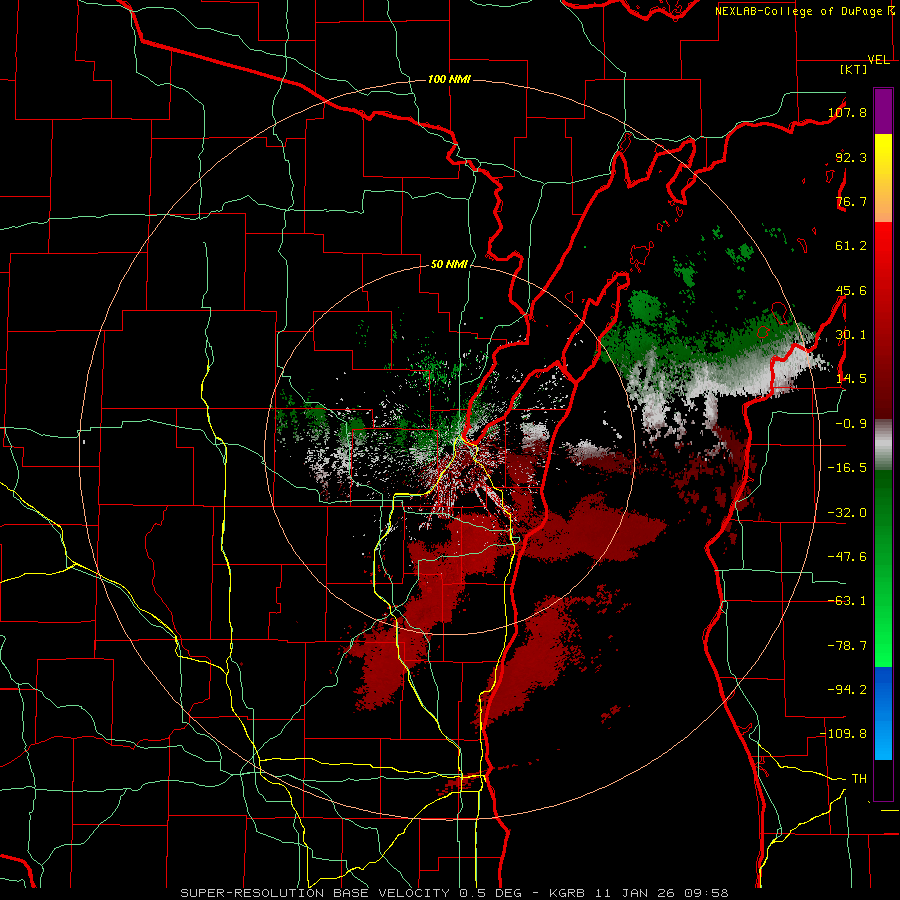900x900 pixels.
Task: Click the VEL legend title
Action: (x=879, y=60)
